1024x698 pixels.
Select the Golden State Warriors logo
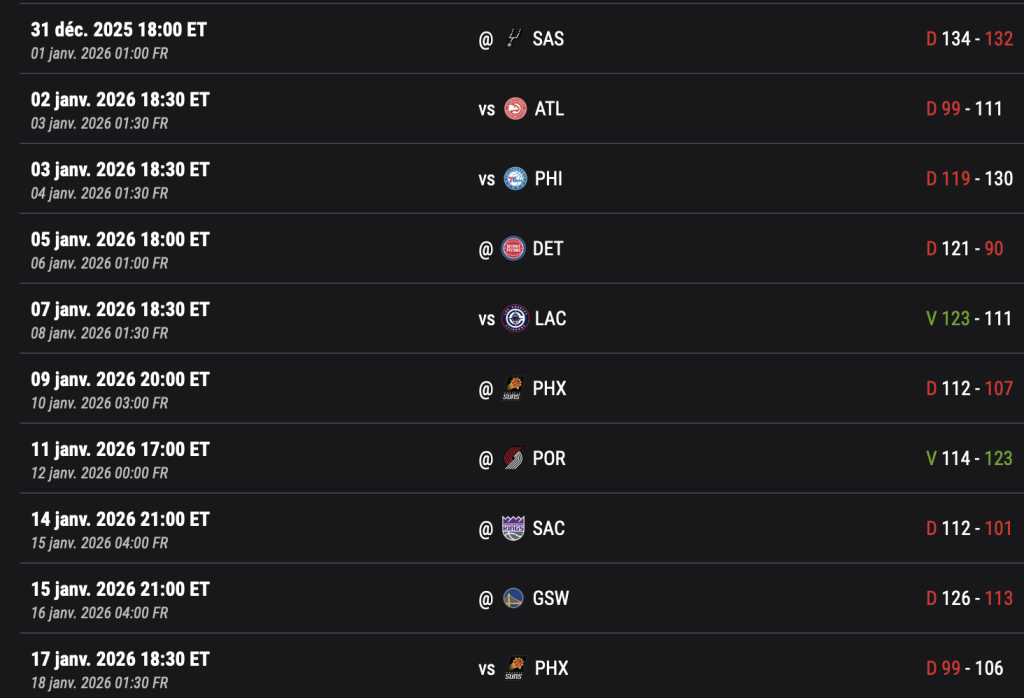pos(513,598)
